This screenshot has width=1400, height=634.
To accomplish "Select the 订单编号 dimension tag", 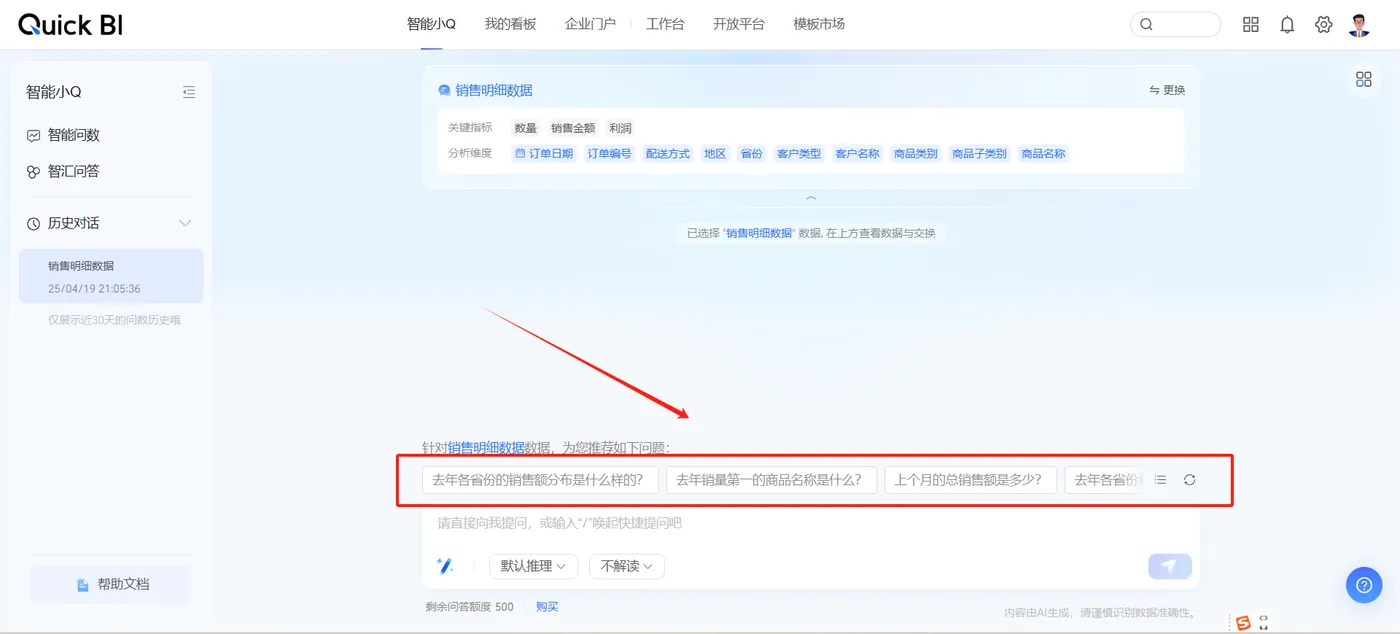I will point(609,154).
